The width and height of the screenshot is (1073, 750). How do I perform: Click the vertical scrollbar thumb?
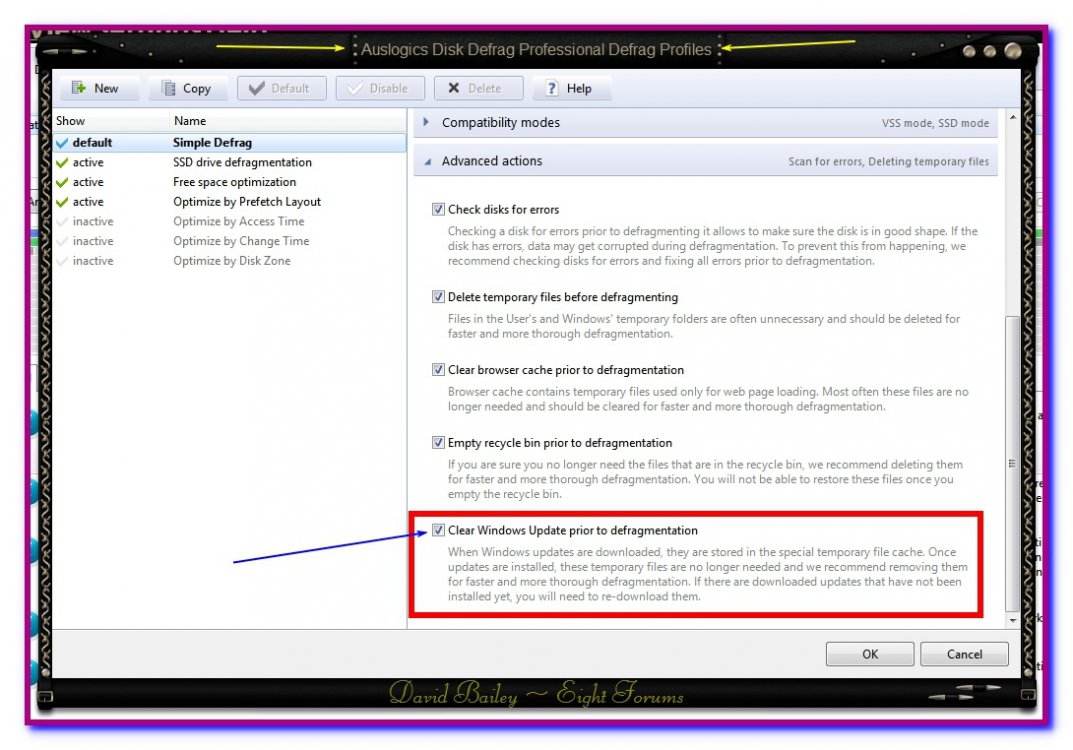[1012, 464]
